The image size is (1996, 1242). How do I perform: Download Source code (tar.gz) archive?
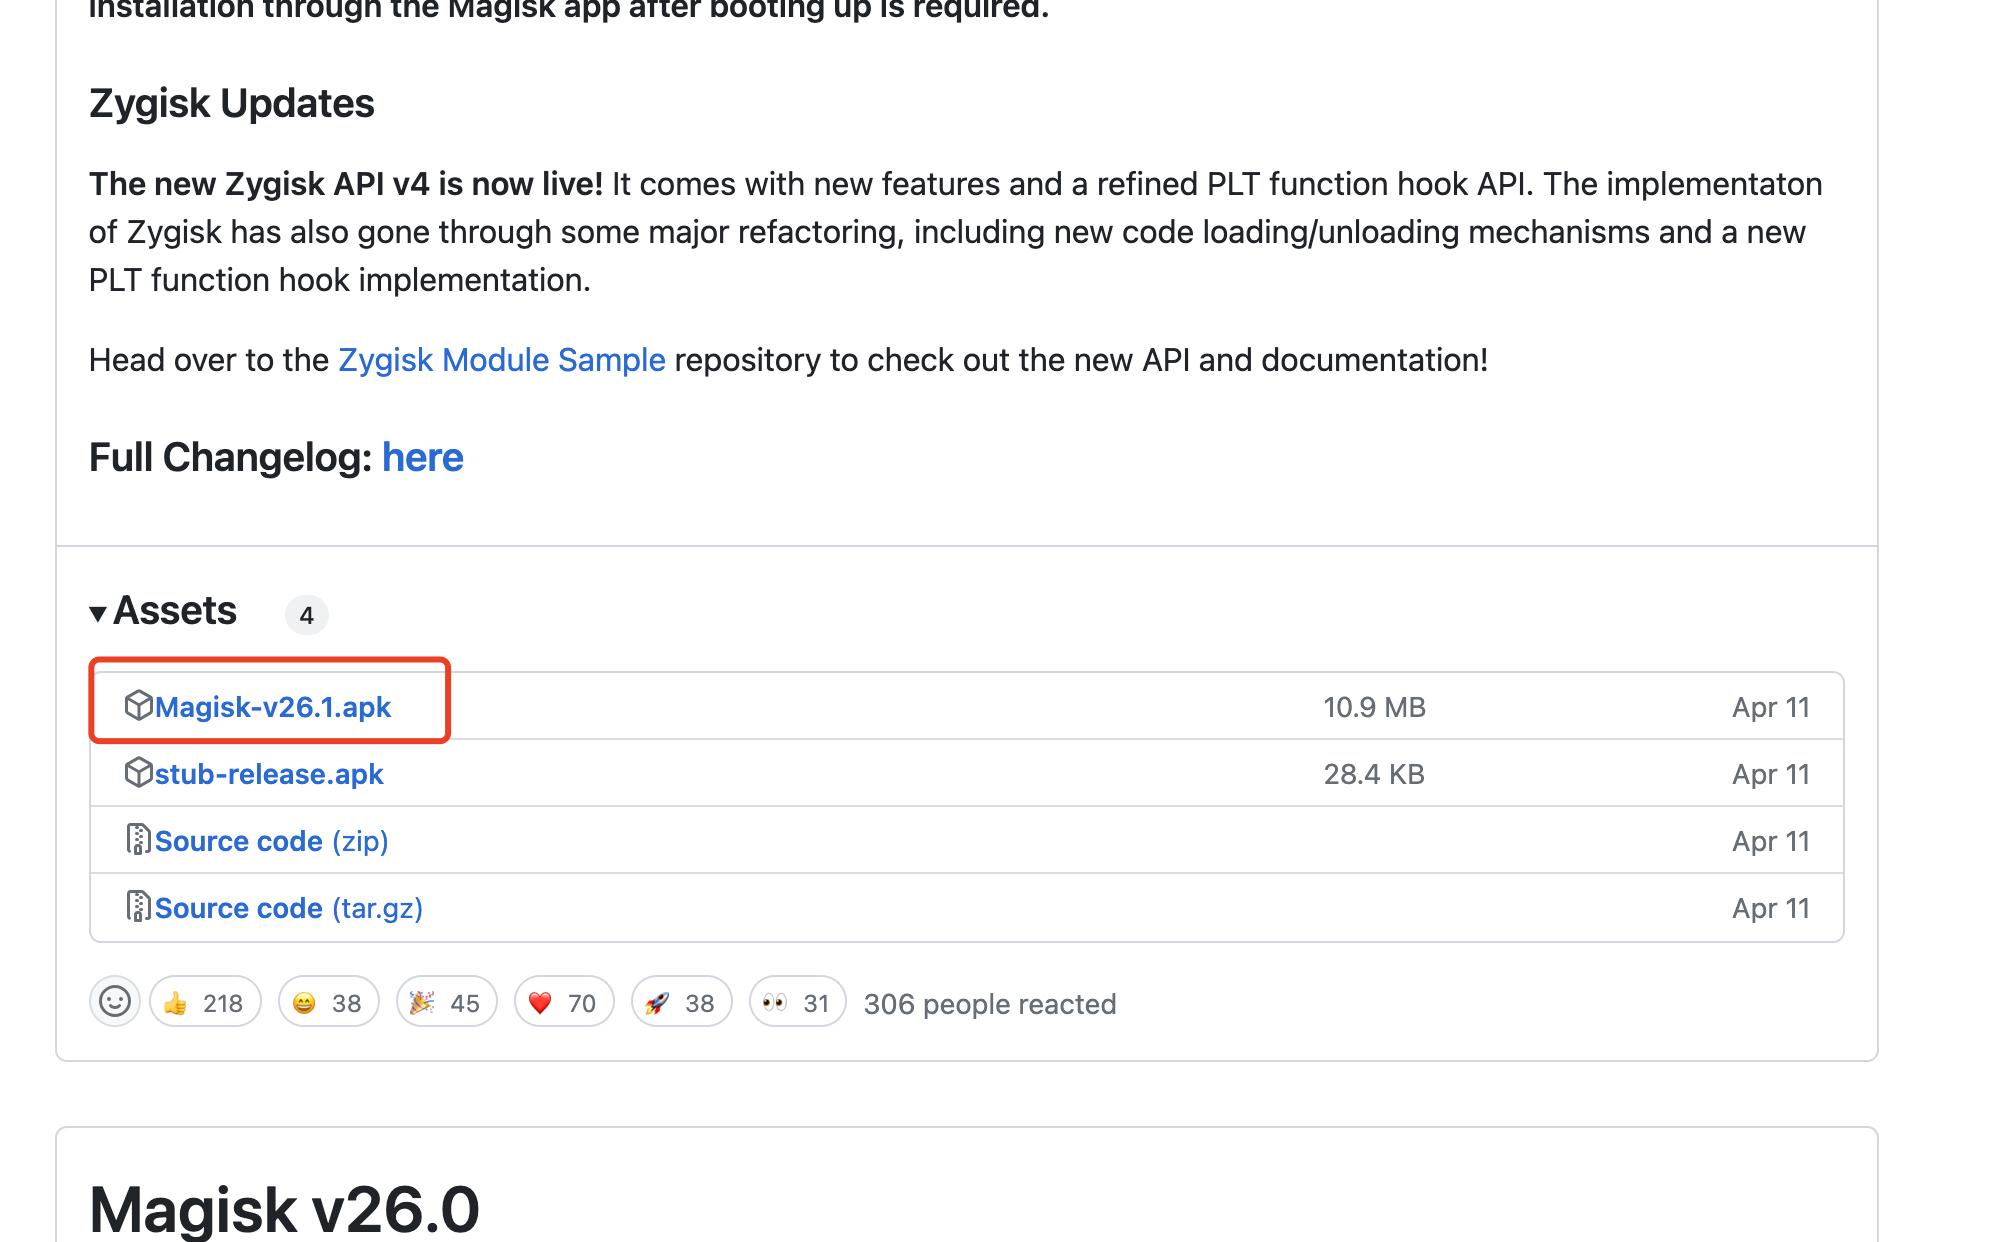[x=288, y=908]
